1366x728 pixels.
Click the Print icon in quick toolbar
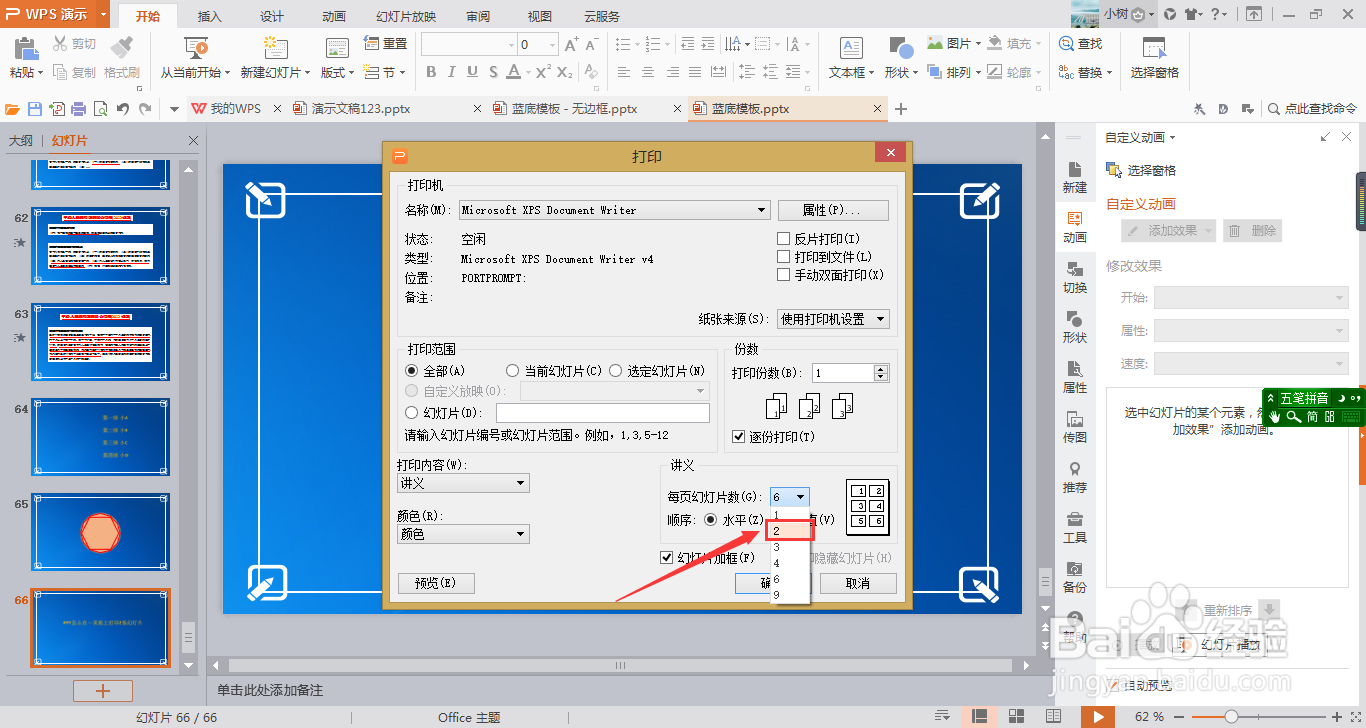coord(78,109)
